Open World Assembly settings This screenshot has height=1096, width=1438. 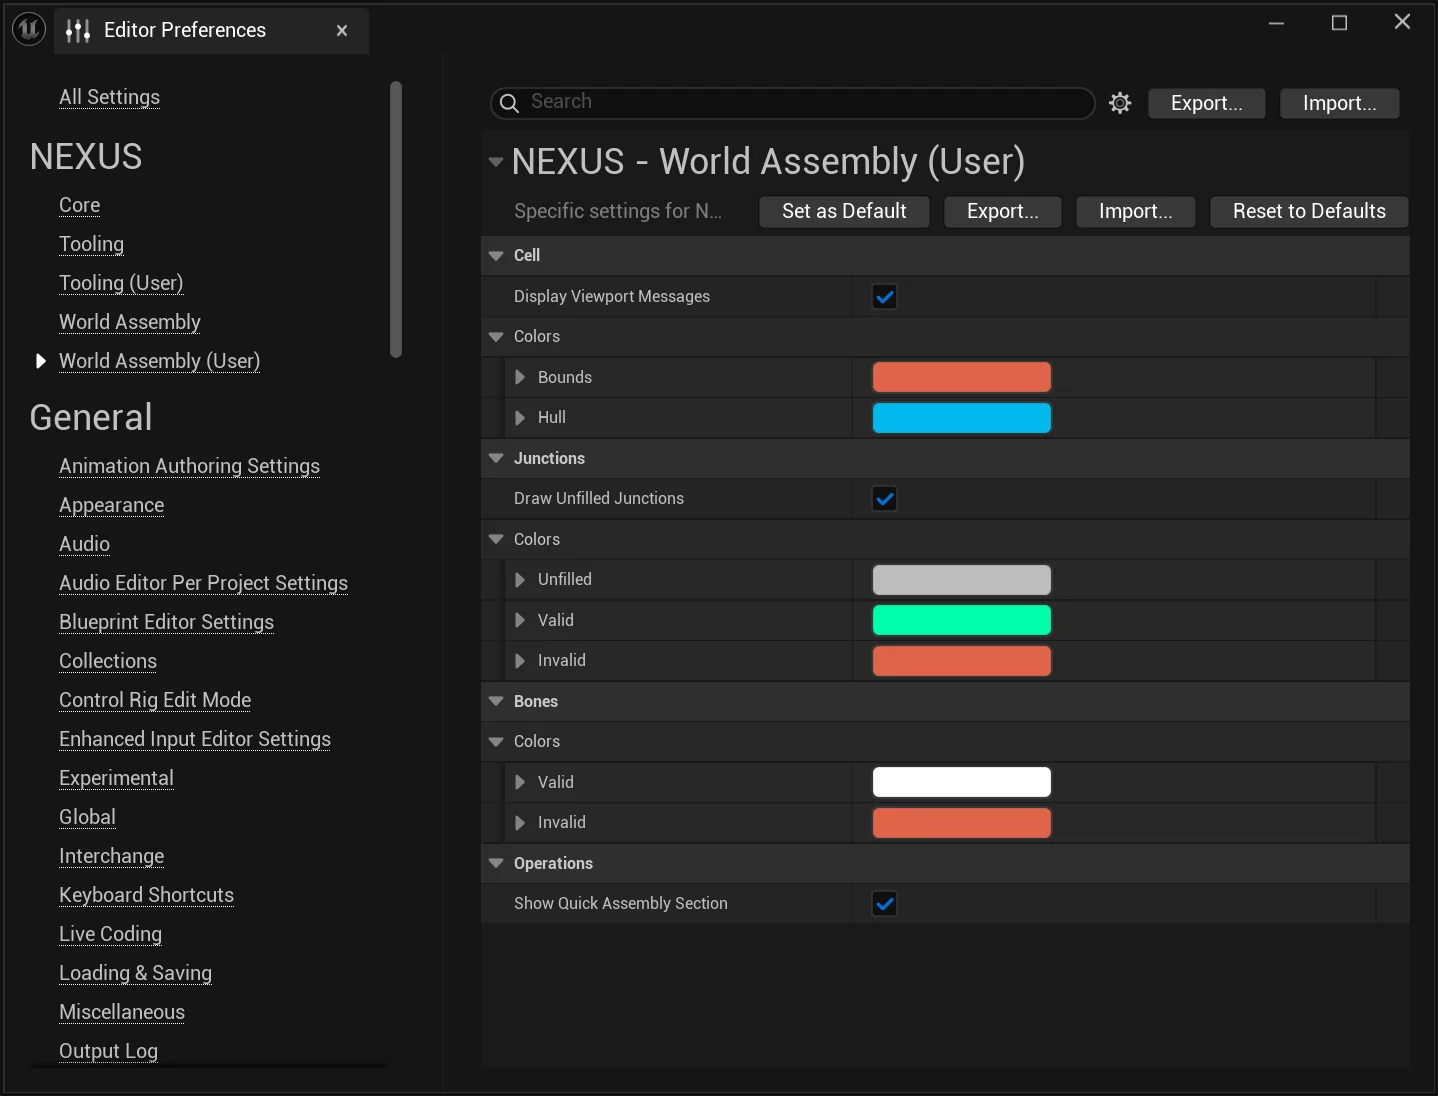coord(130,322)
